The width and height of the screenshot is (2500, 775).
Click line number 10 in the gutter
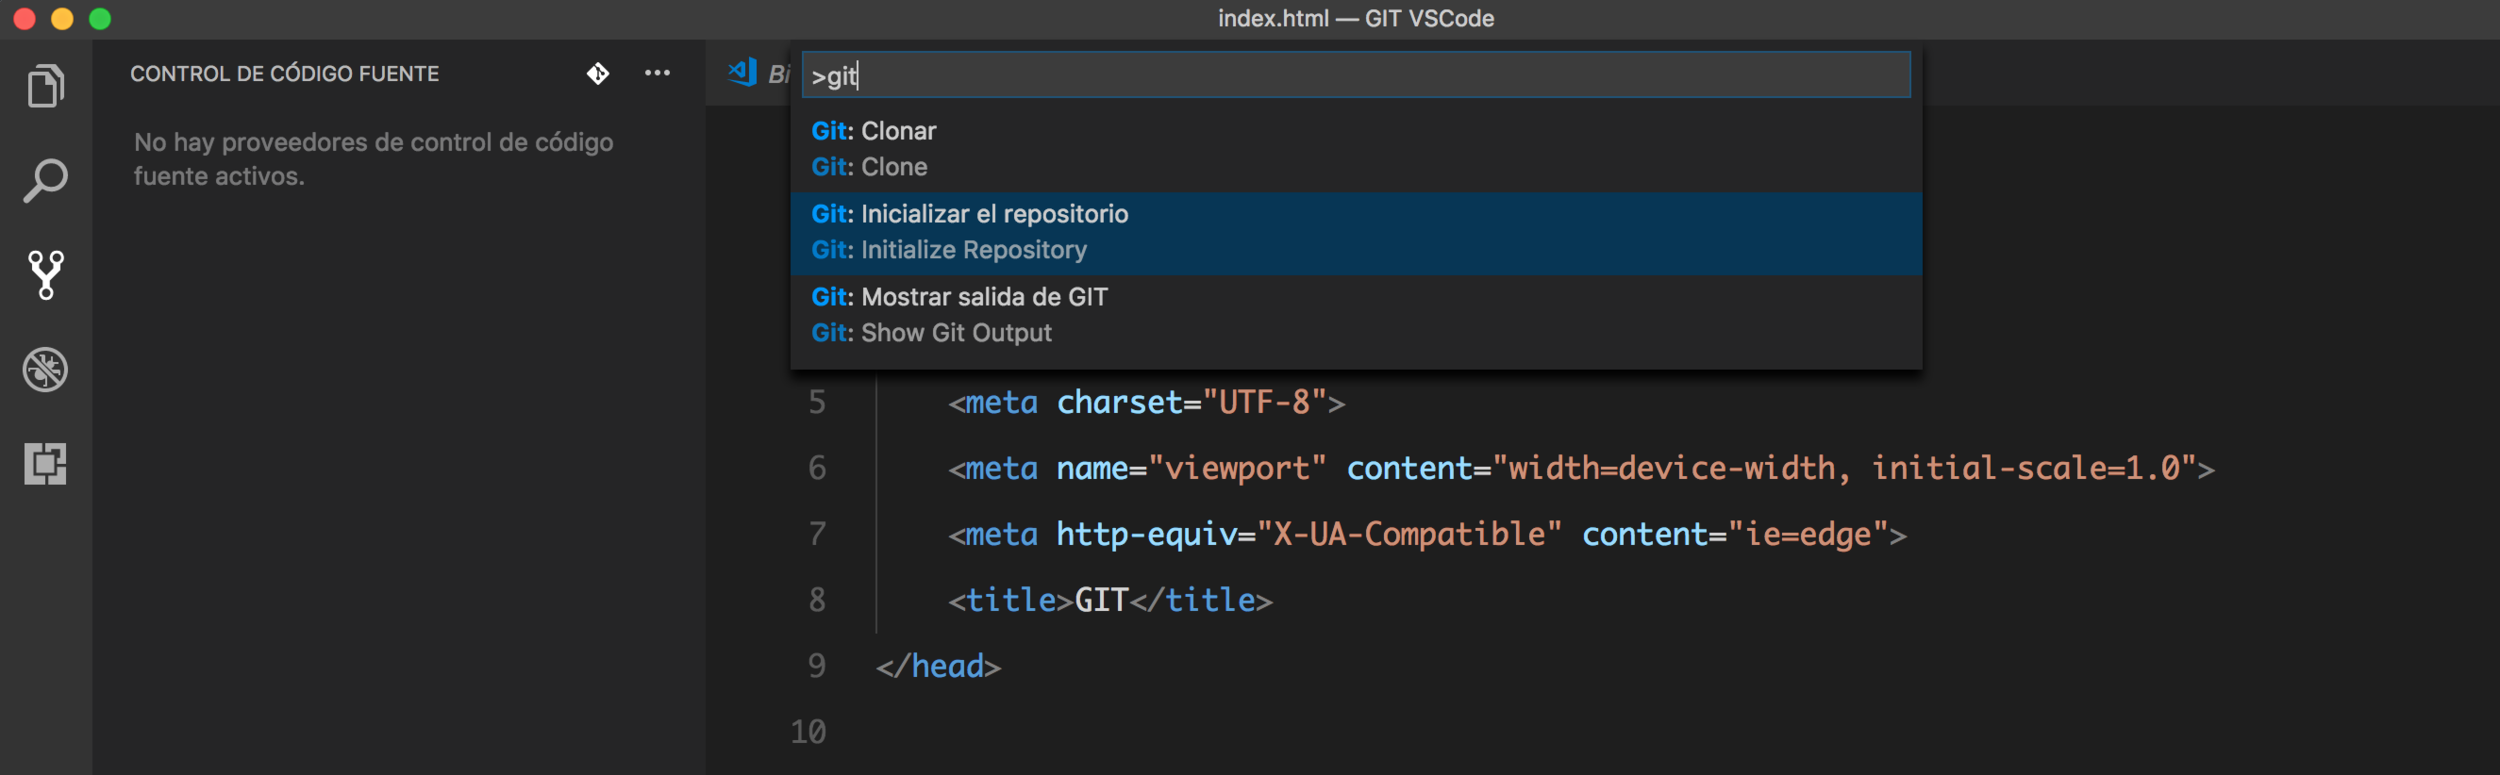808,732
